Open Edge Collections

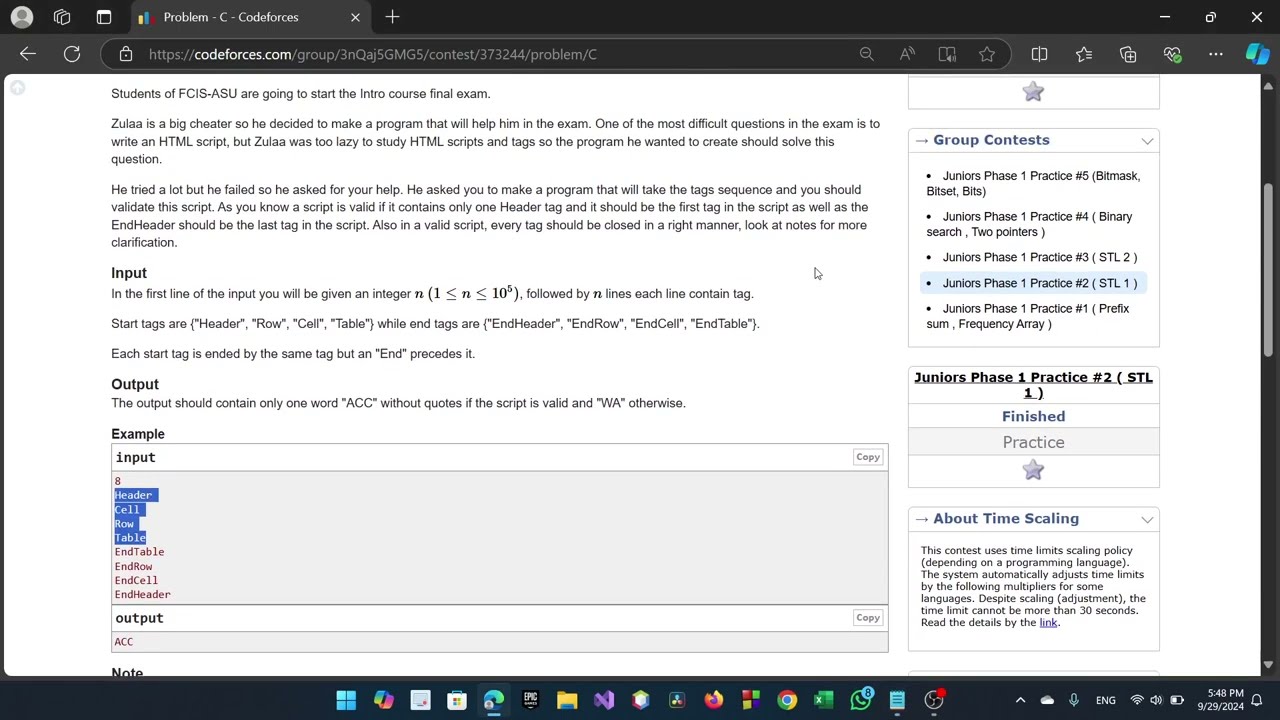pos(1128,54)
